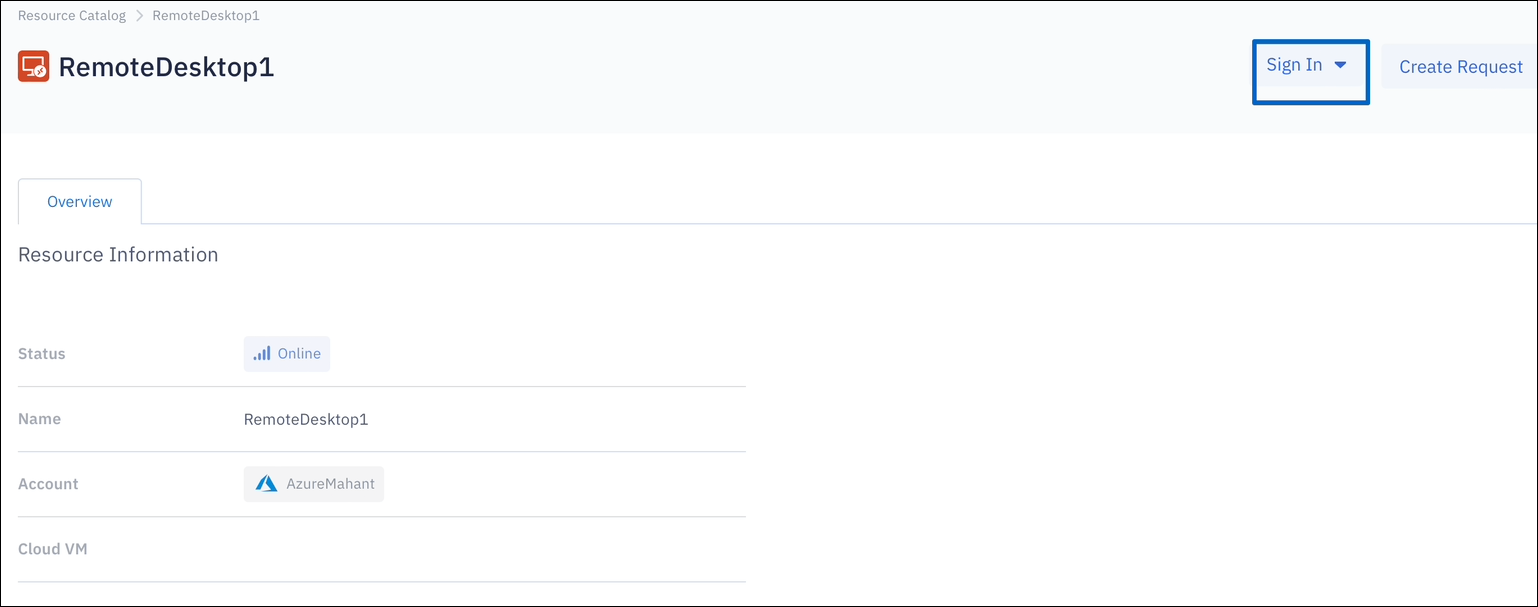Screen dimensions: 1538x607
Task: Click the orange remote desktop resource icon
Action: (33, 67)
